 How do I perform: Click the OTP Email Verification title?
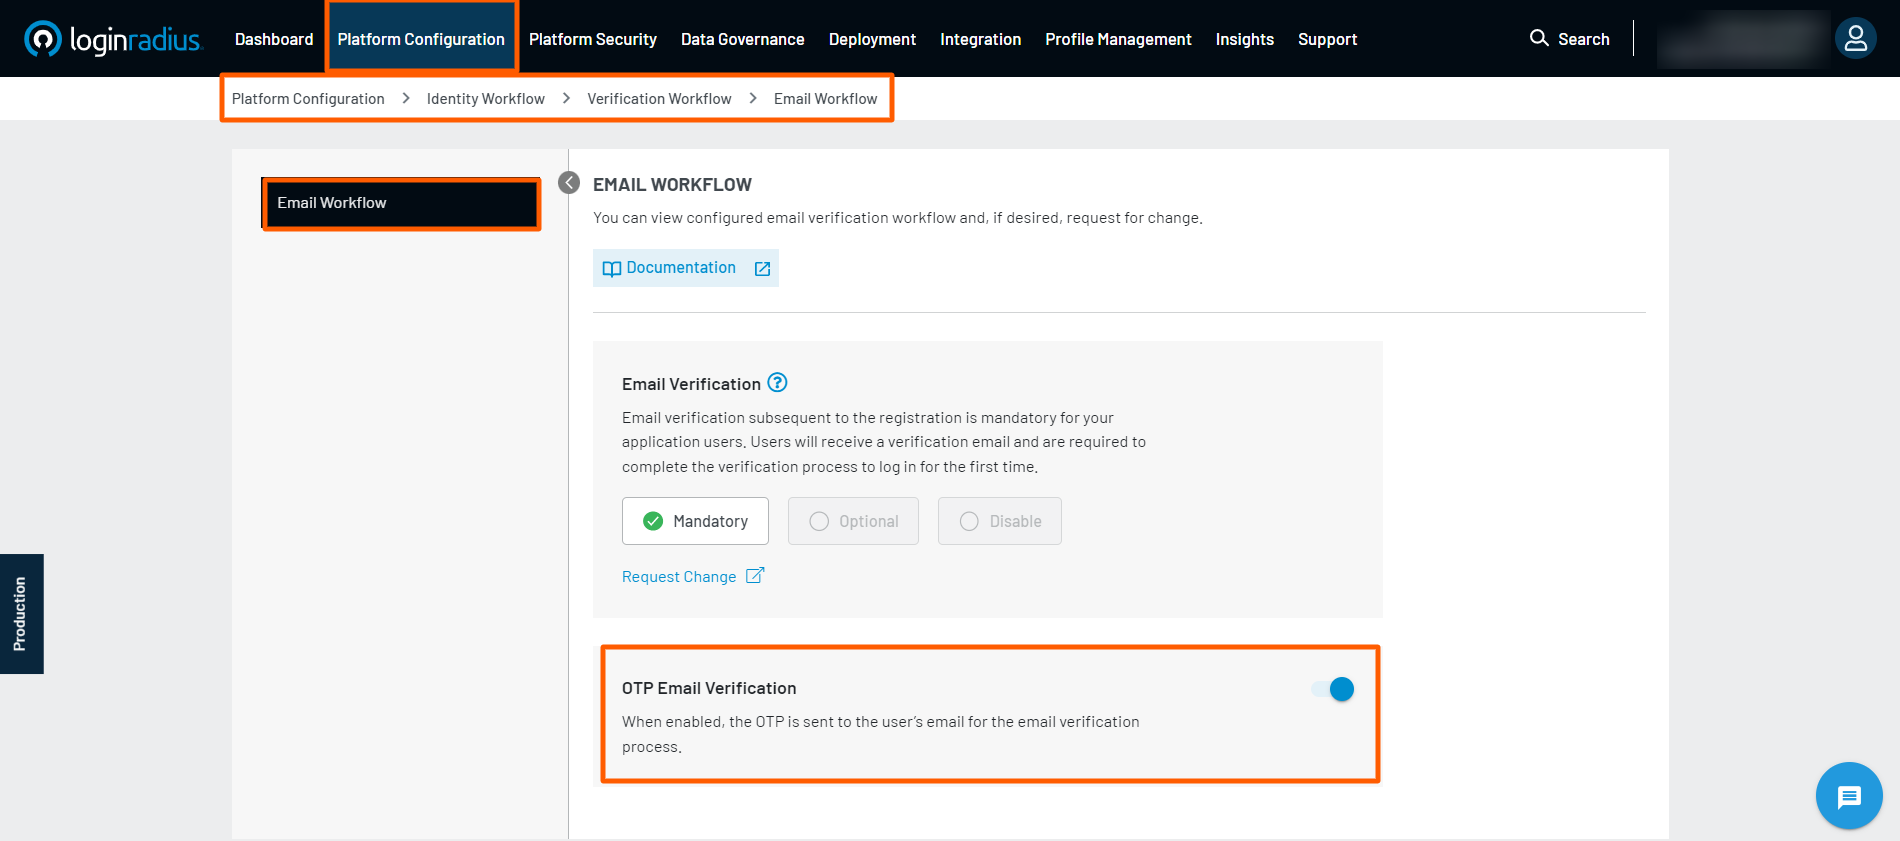[709, 688]
